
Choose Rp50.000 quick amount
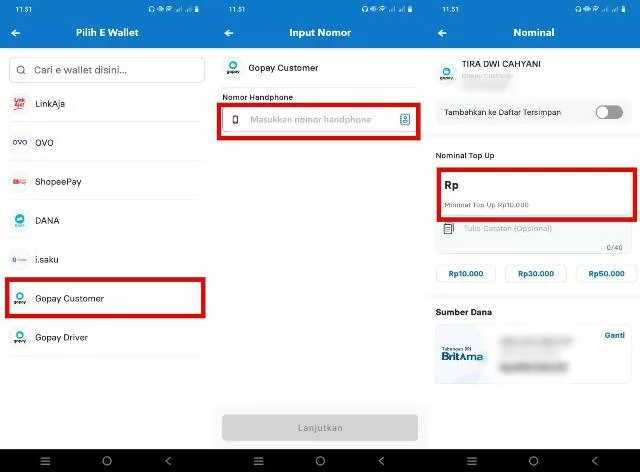coord(606,274)
